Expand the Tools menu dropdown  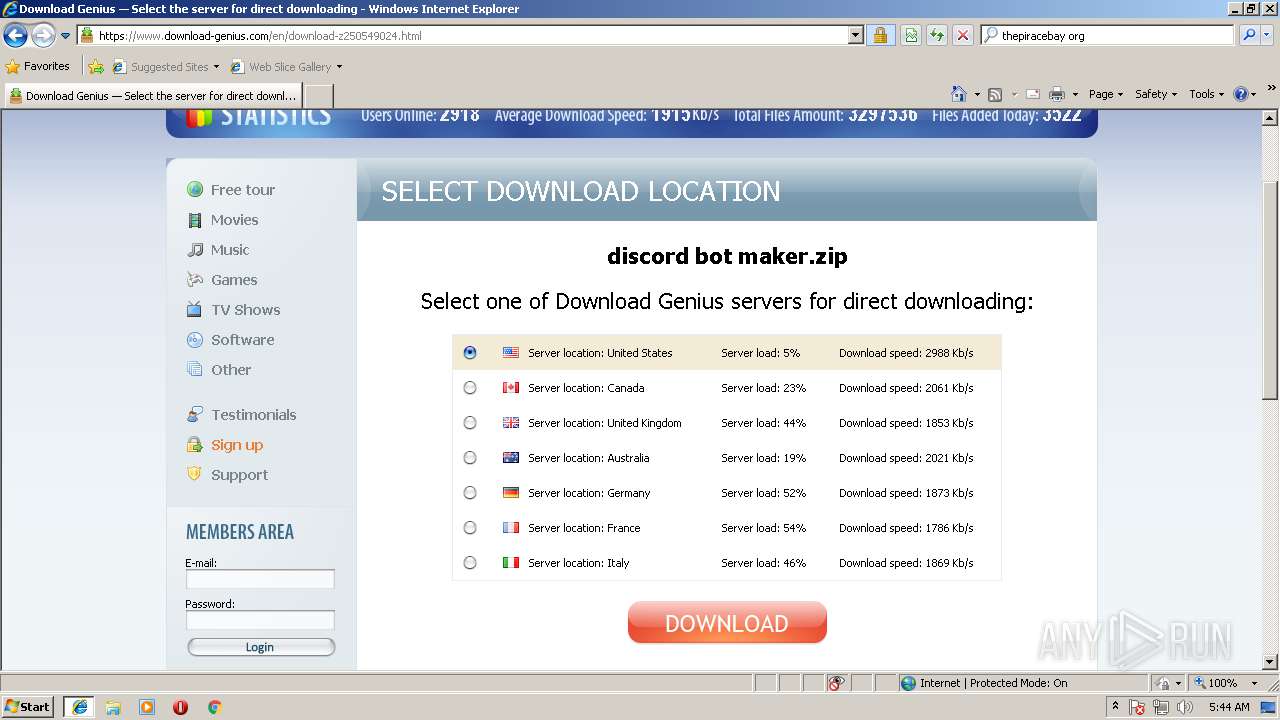click(1207, 94)
